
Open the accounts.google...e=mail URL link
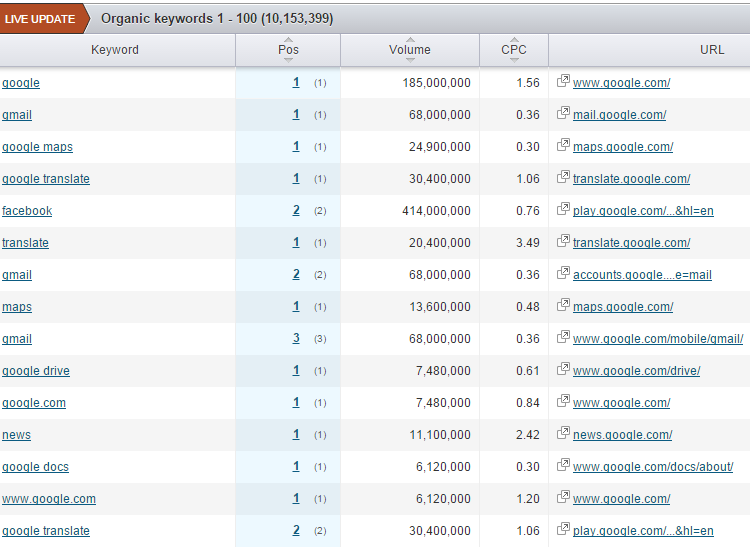point(642,275)
